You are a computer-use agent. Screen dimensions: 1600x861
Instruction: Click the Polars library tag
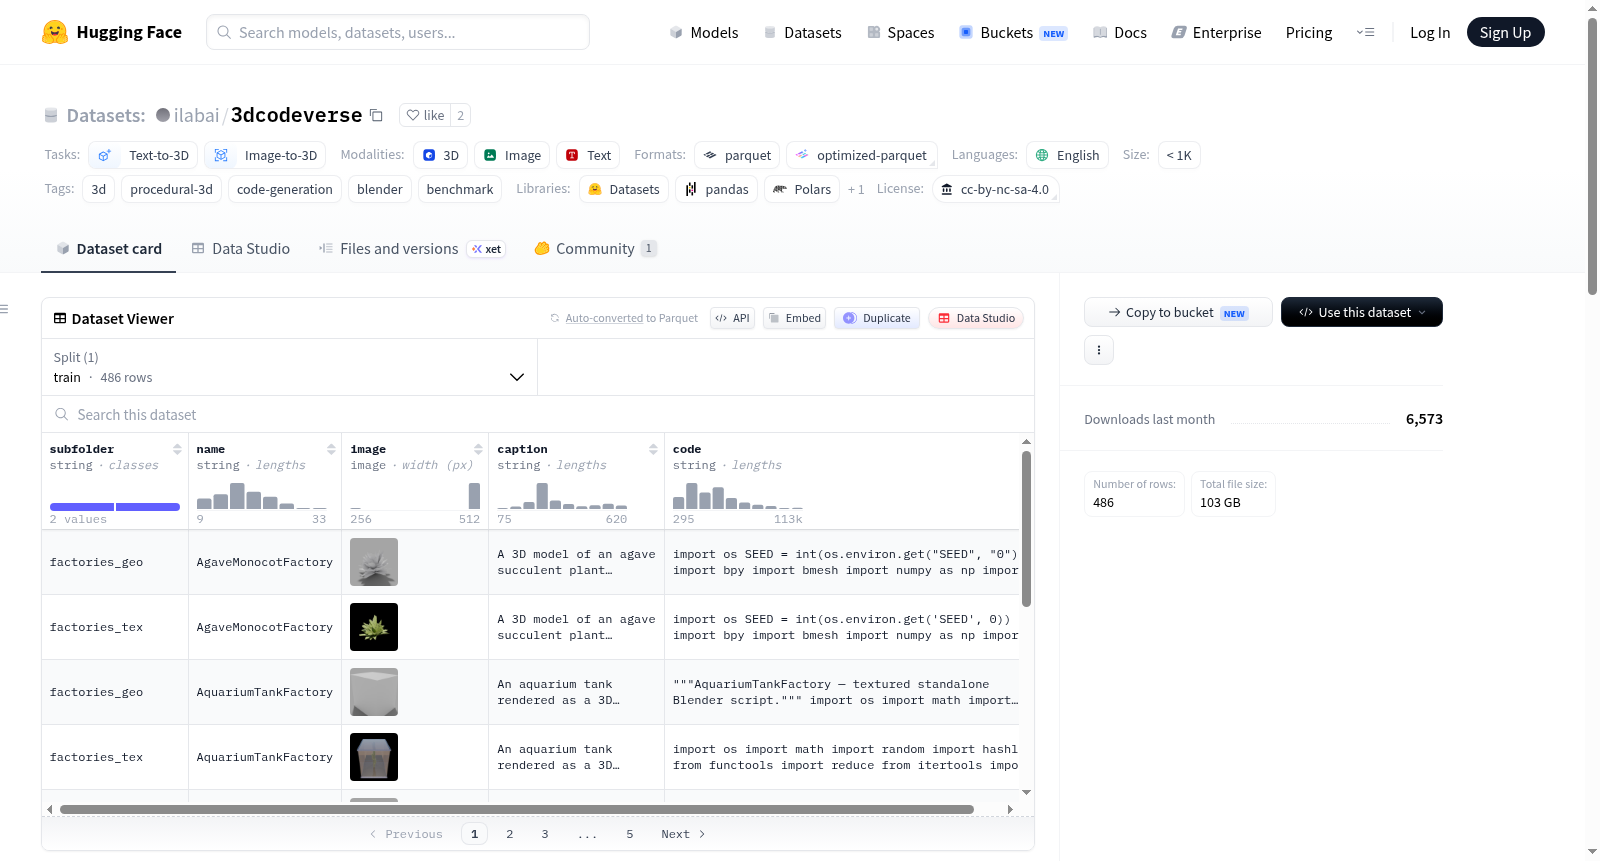(x=802, y=189)
